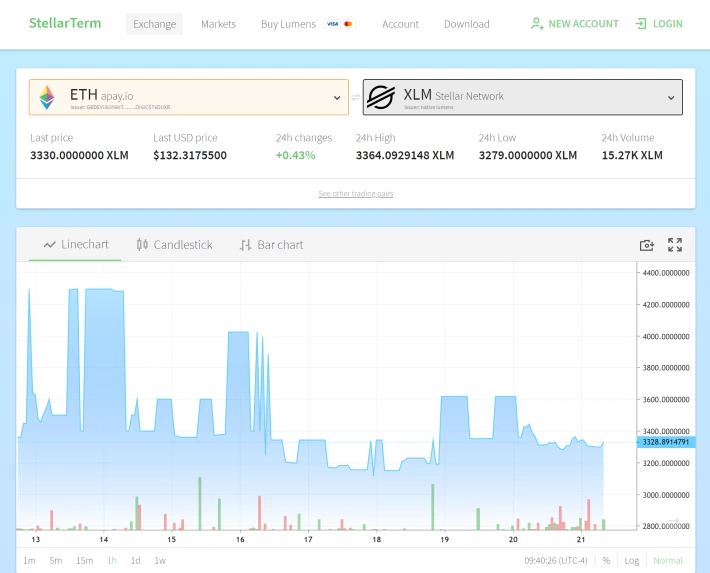
Task: Click the 3600.0000000 price axis label
Action: pyautogui.click(x=666, y=400)
